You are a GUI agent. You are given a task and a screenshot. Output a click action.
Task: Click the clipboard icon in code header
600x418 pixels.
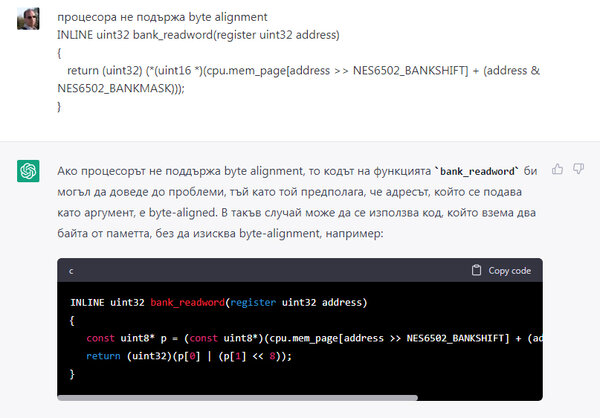(476, 270)
